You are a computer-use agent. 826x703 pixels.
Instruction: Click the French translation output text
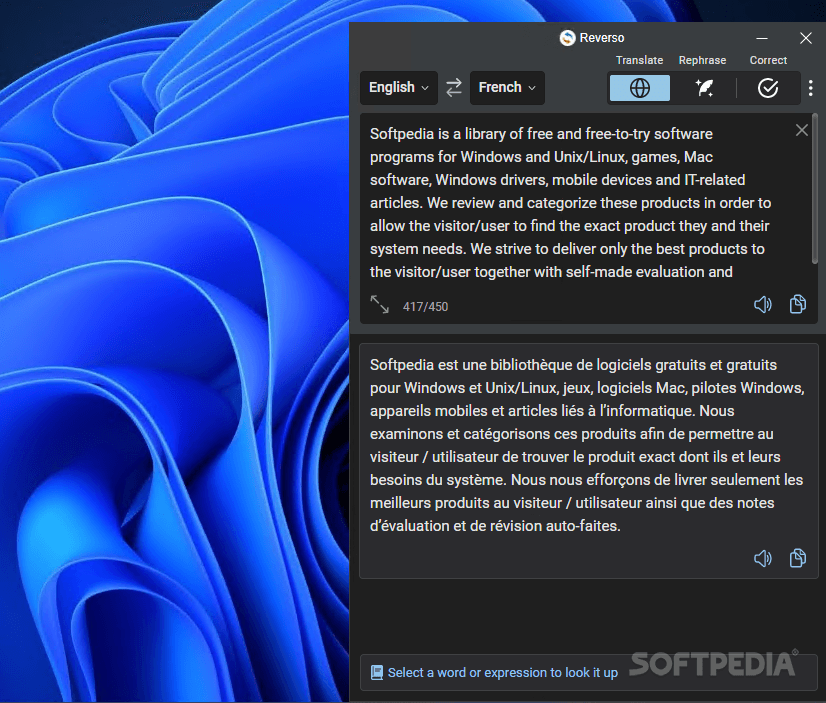click(x=587, y=445)
